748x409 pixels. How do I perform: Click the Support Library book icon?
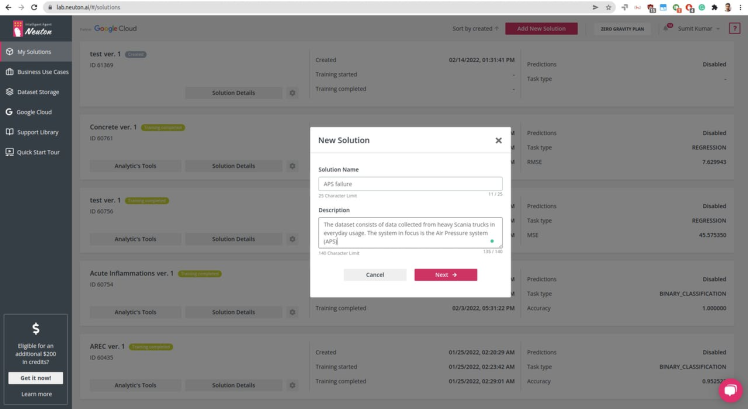tap(9, 132)
